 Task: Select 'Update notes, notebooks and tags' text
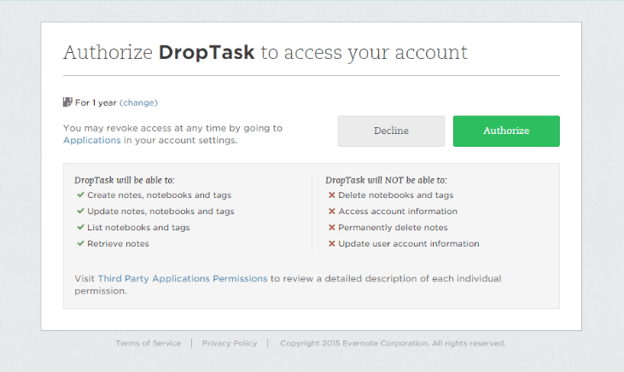point(161,211)
